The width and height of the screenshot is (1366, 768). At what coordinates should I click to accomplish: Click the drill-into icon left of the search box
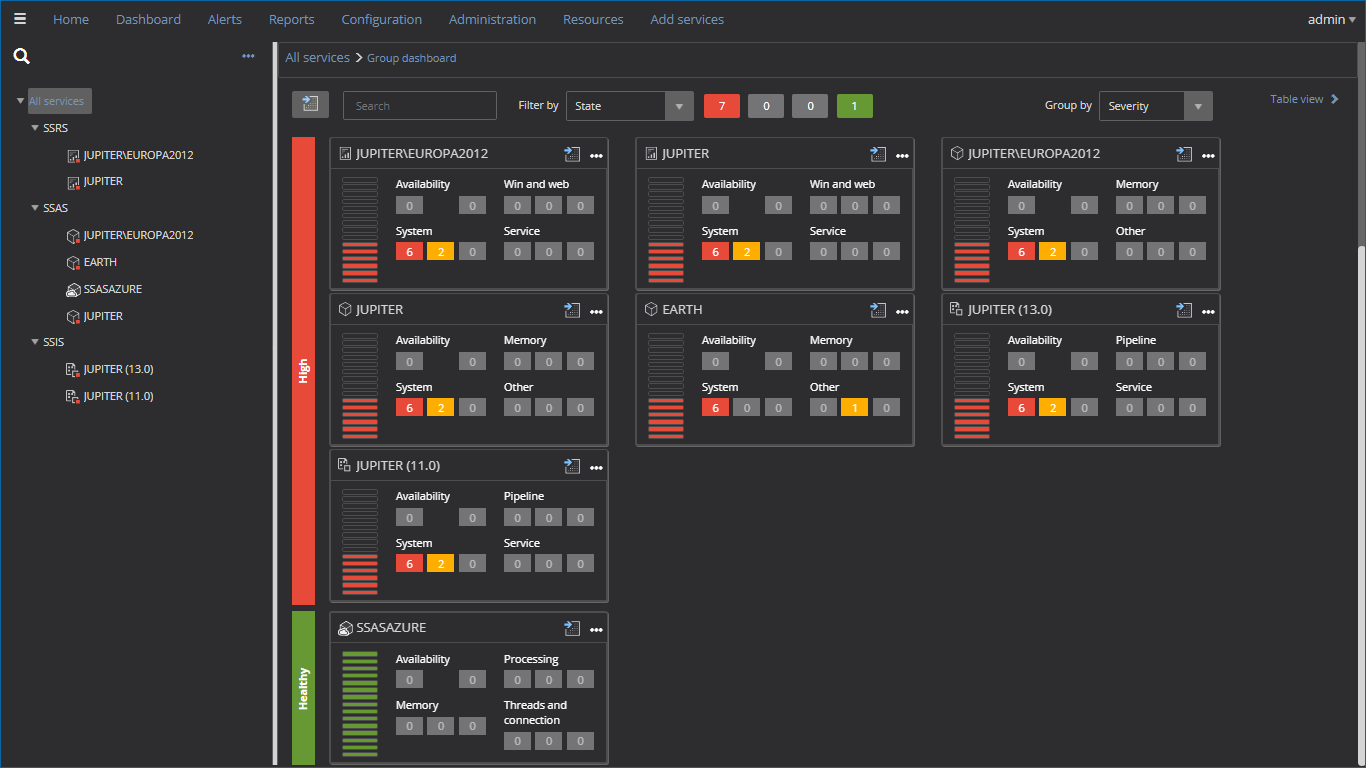tap(310, 103)
